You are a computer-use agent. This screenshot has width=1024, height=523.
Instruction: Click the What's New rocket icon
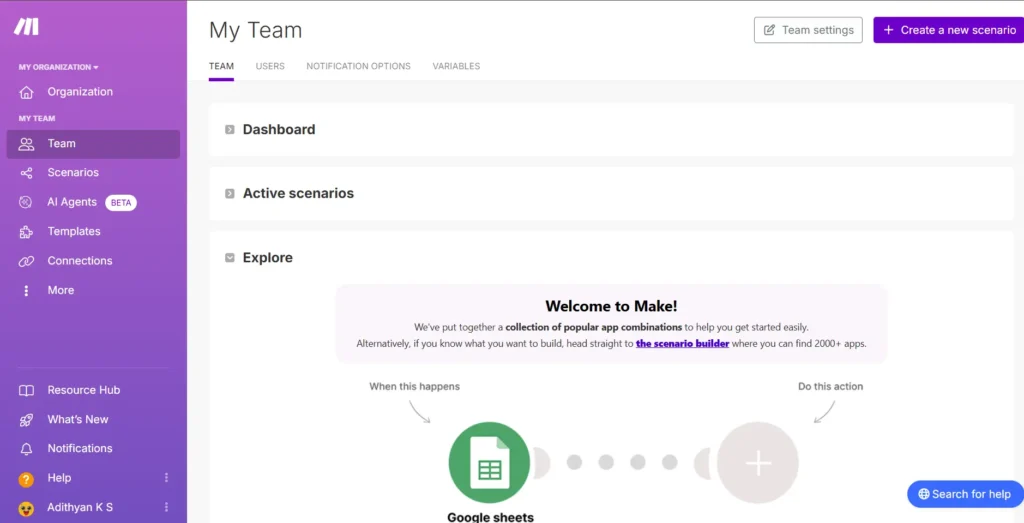coord(26,420)
